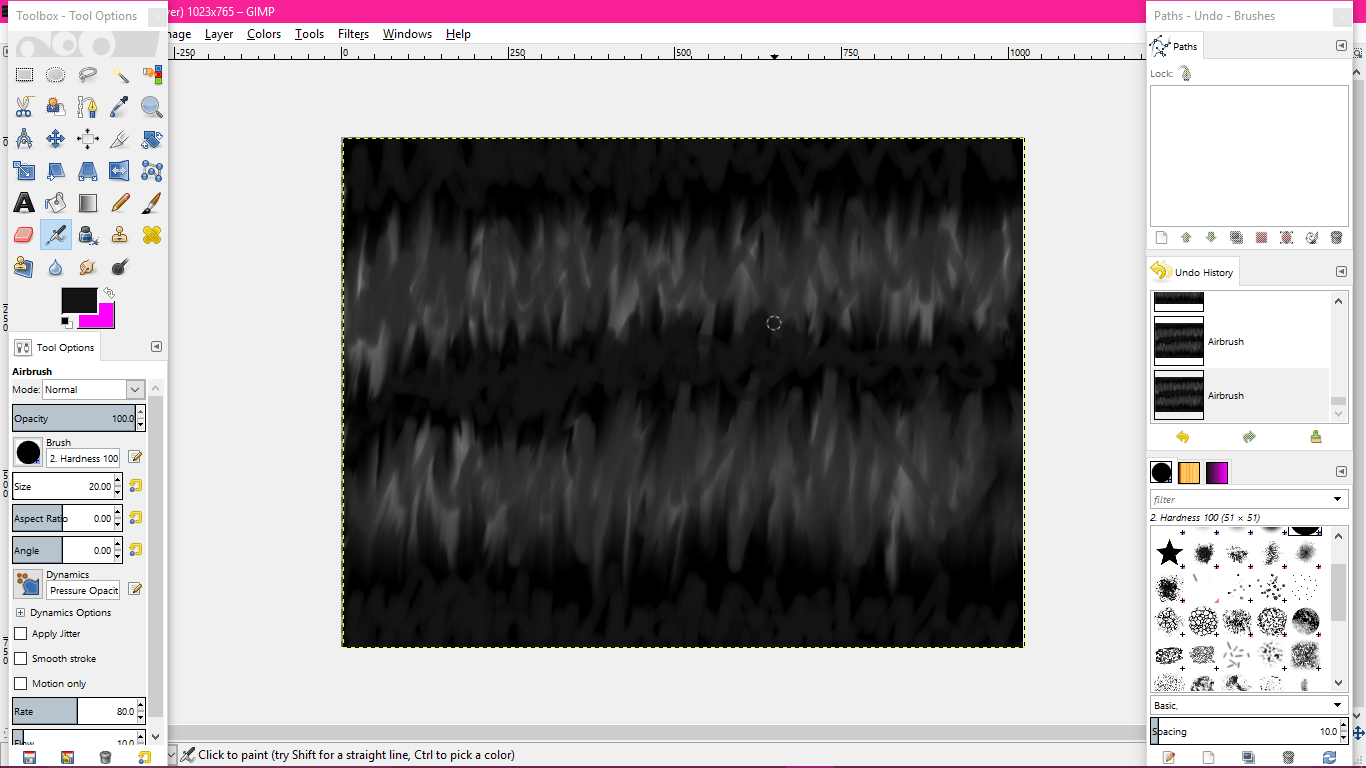Select the Zoom magnifier tool
This screenshot has height=768, width=1366.
tap(151, 107)
